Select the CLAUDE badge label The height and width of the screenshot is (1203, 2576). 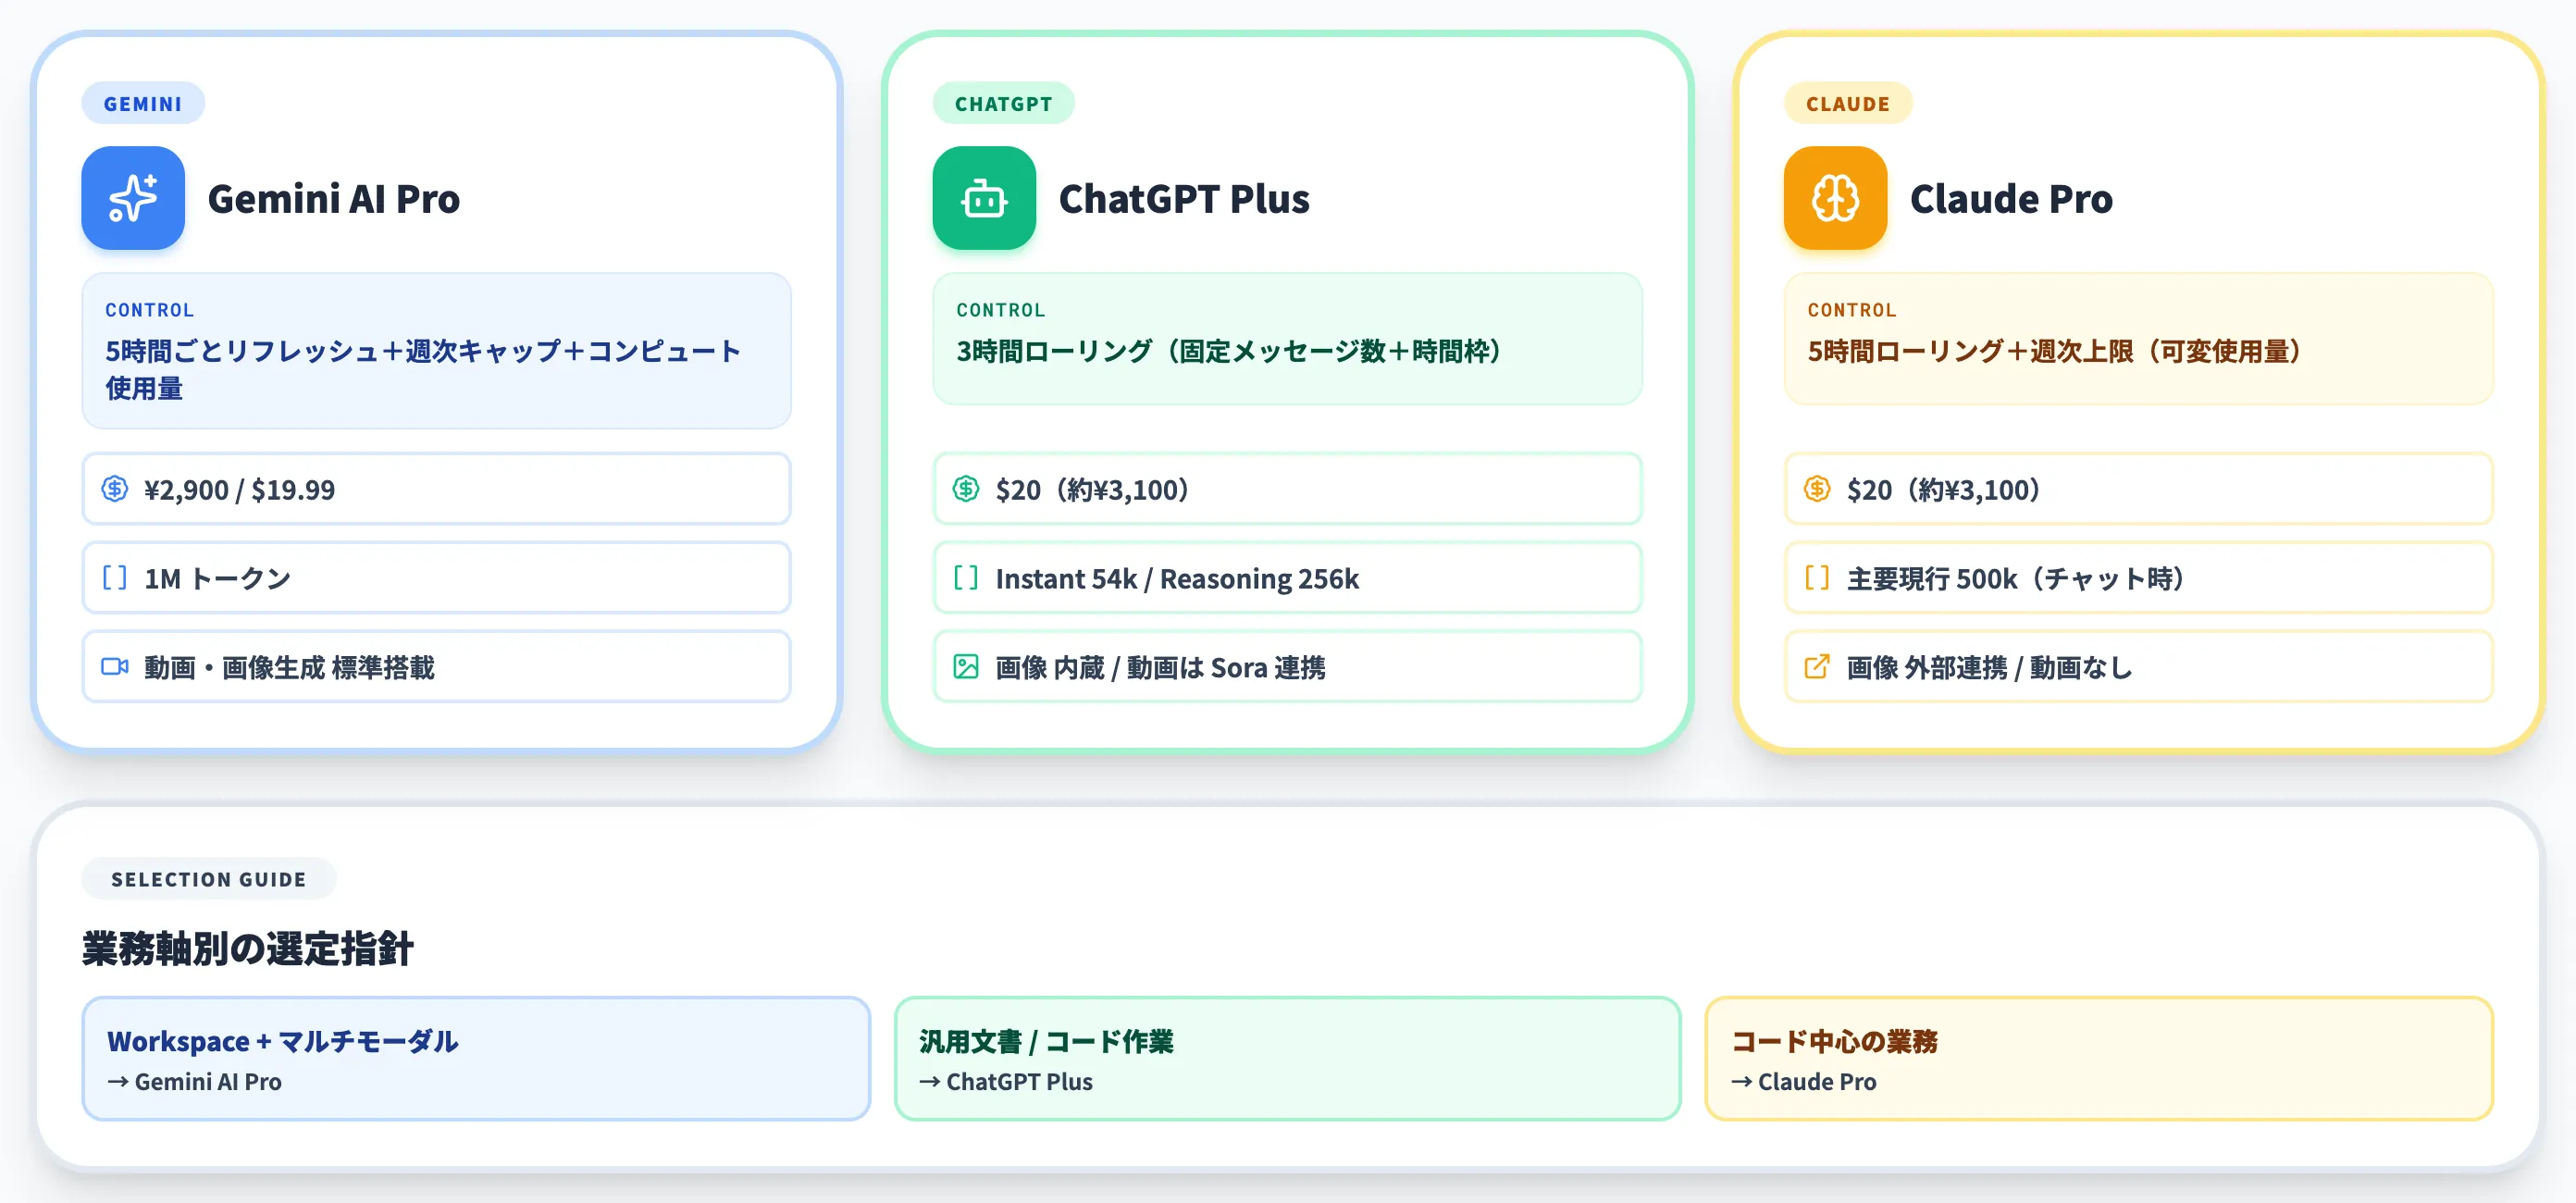coord(1848,103)
